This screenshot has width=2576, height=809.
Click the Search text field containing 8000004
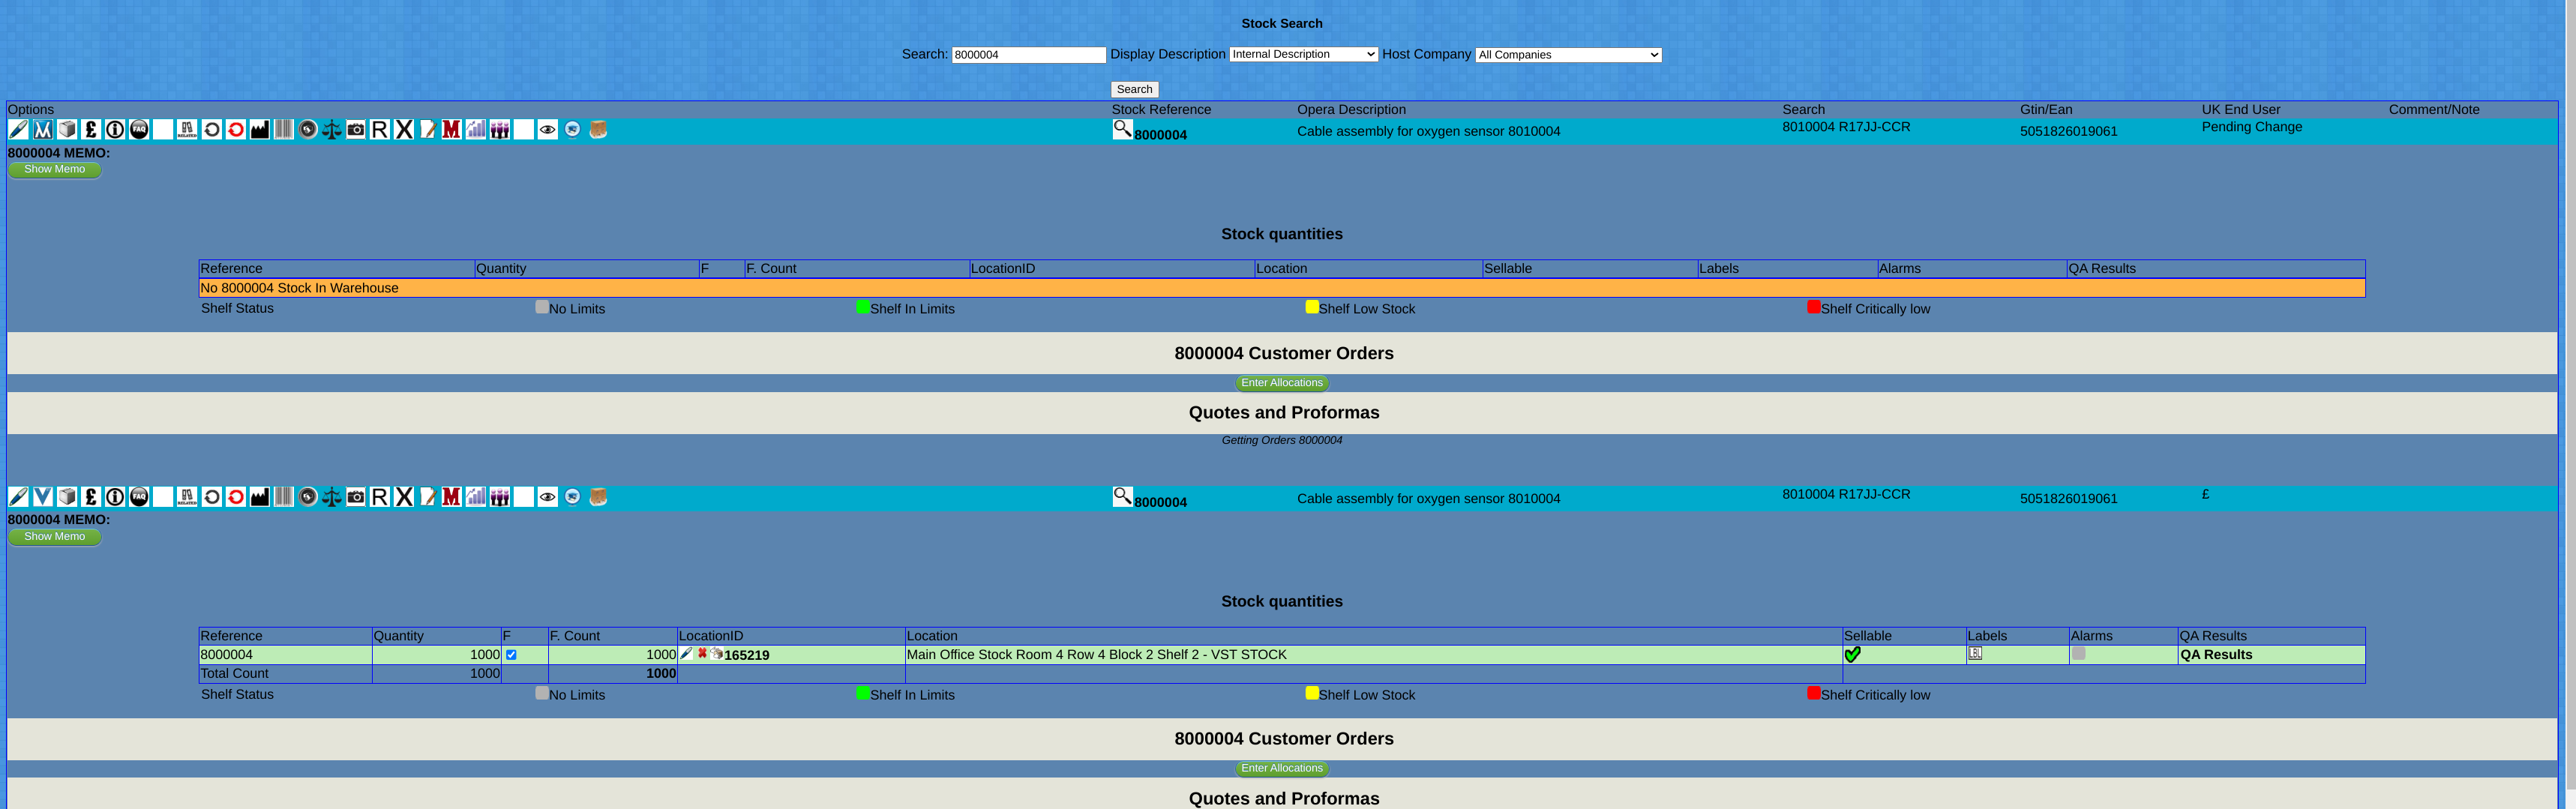[1028, 55]
